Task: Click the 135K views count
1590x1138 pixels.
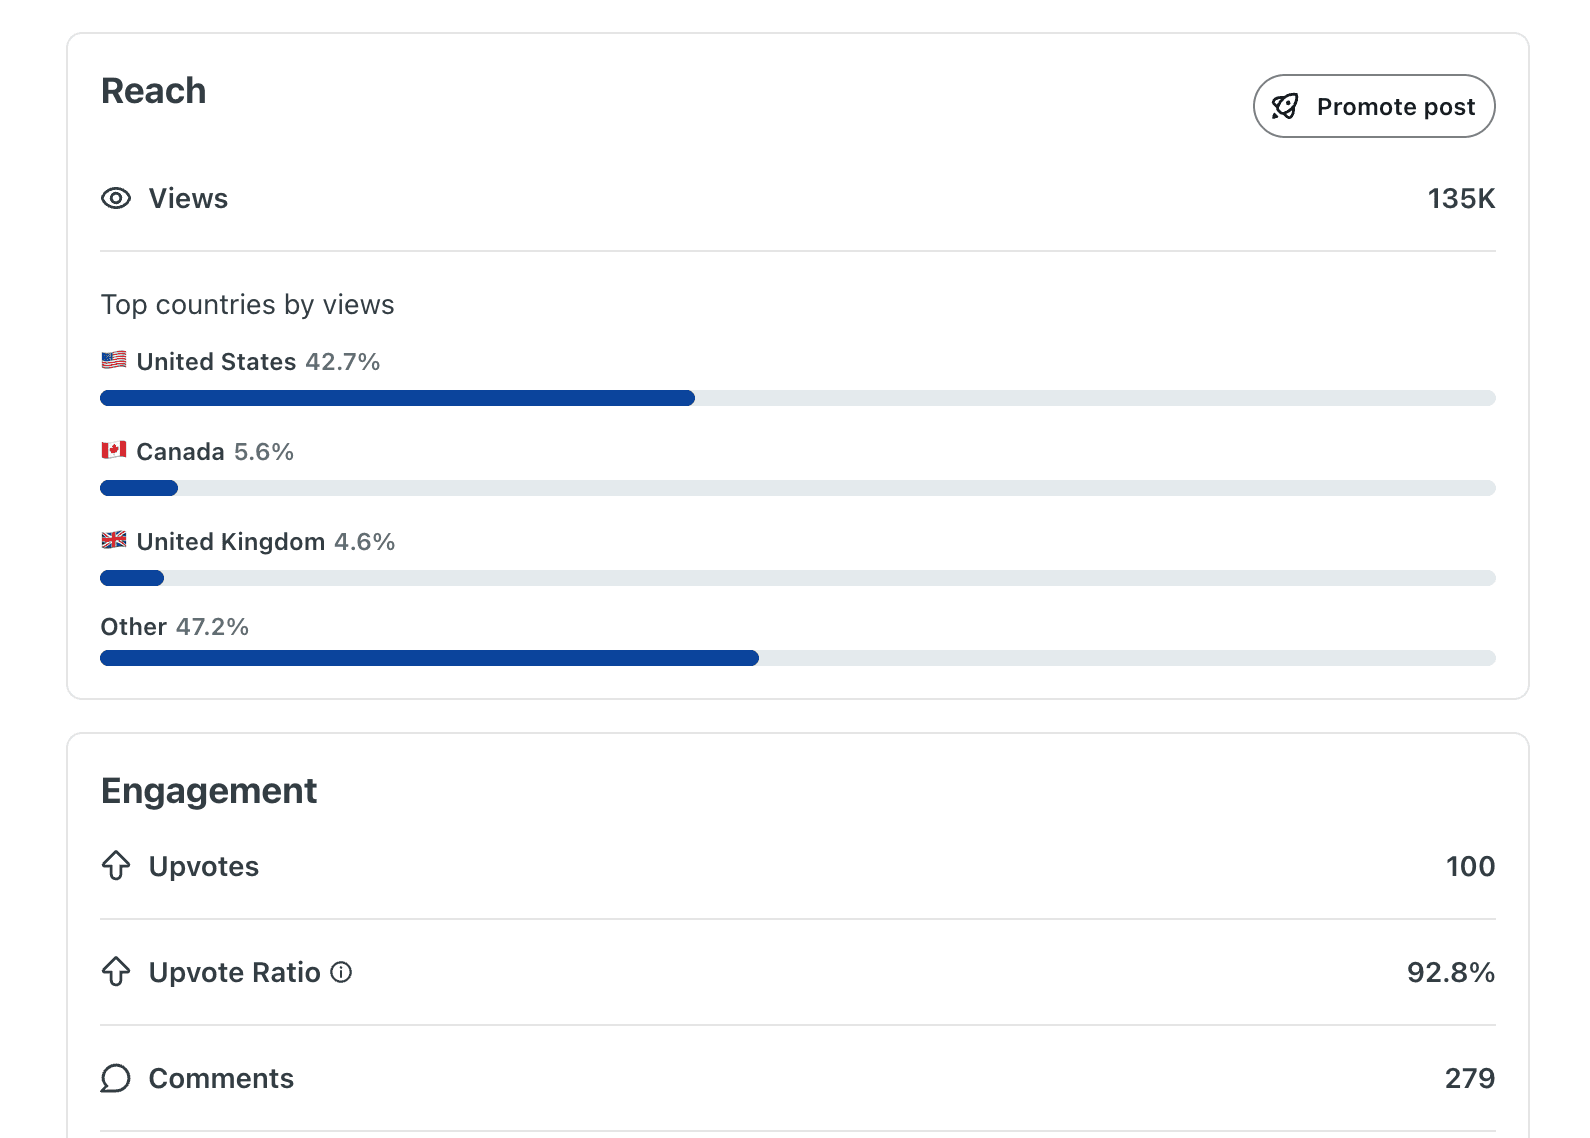Action: pyautogui.click(x=1461, y=199)
